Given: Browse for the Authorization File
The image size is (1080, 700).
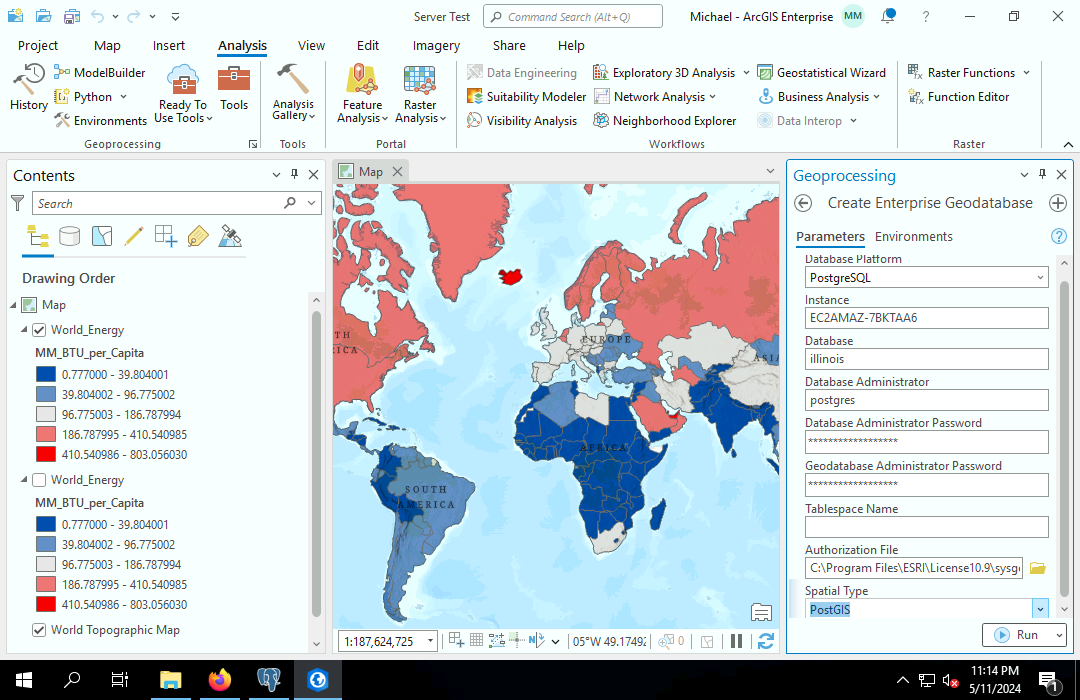Looking at the screenshot, I should coord(1037,568).
